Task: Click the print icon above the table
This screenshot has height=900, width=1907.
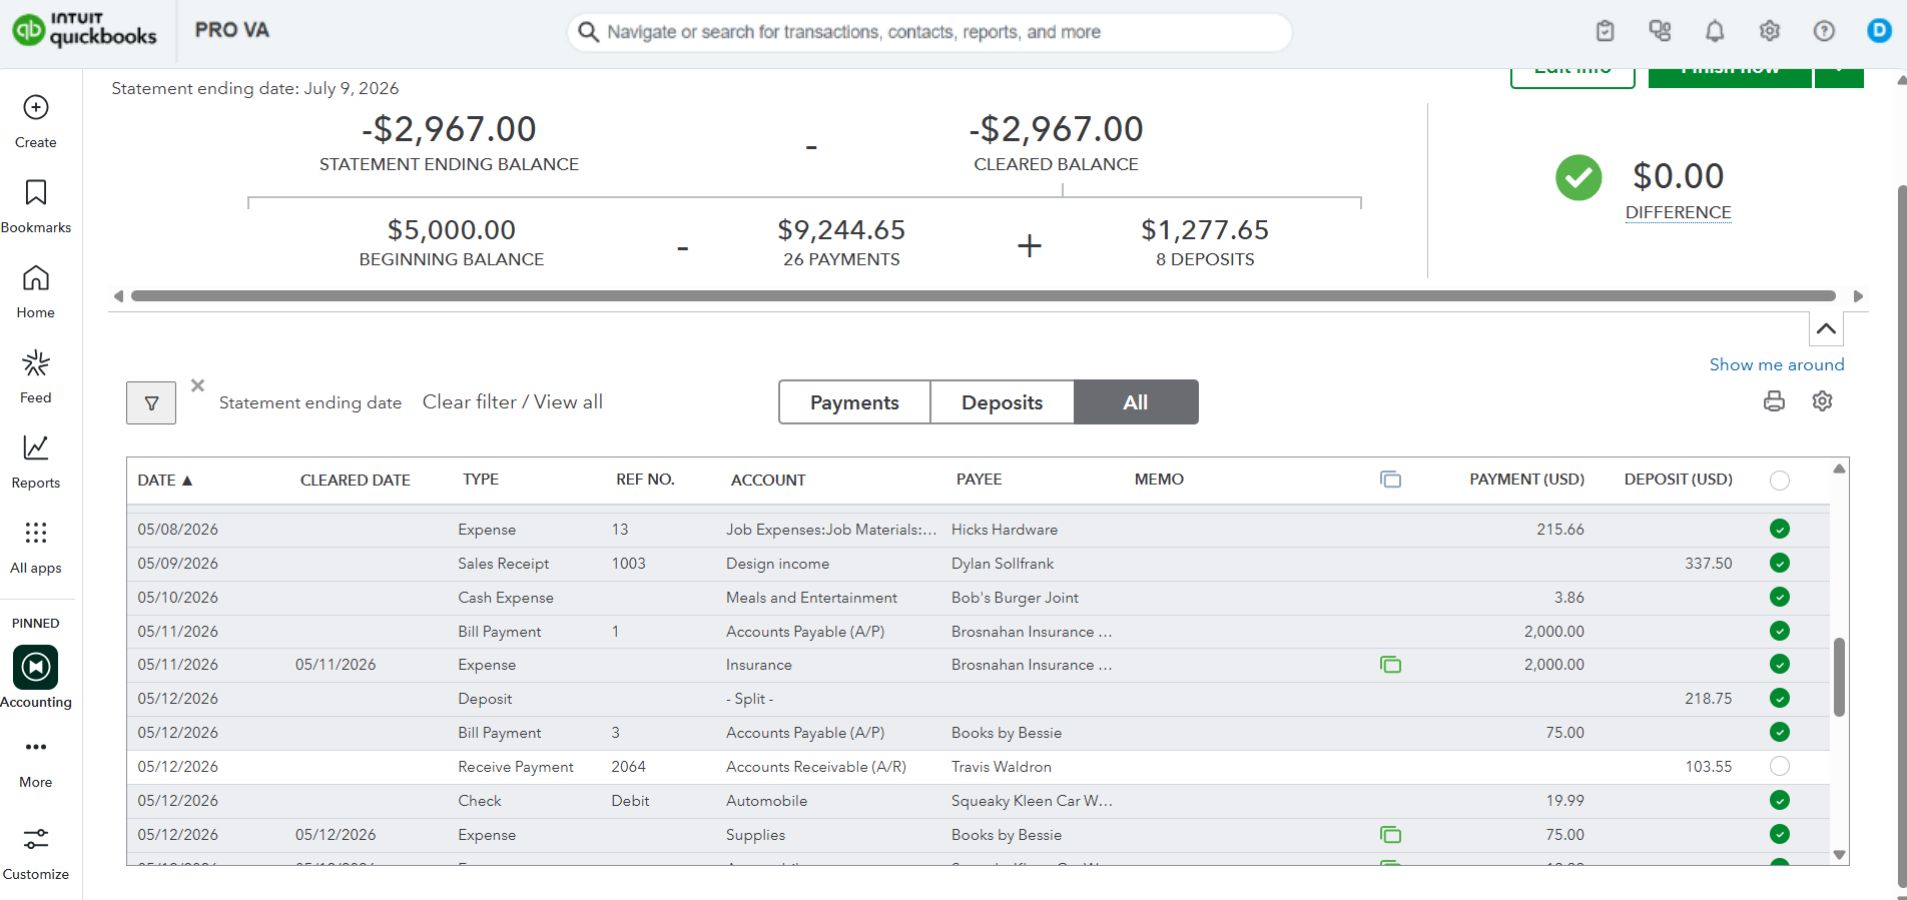Action: click(1774, 401)
